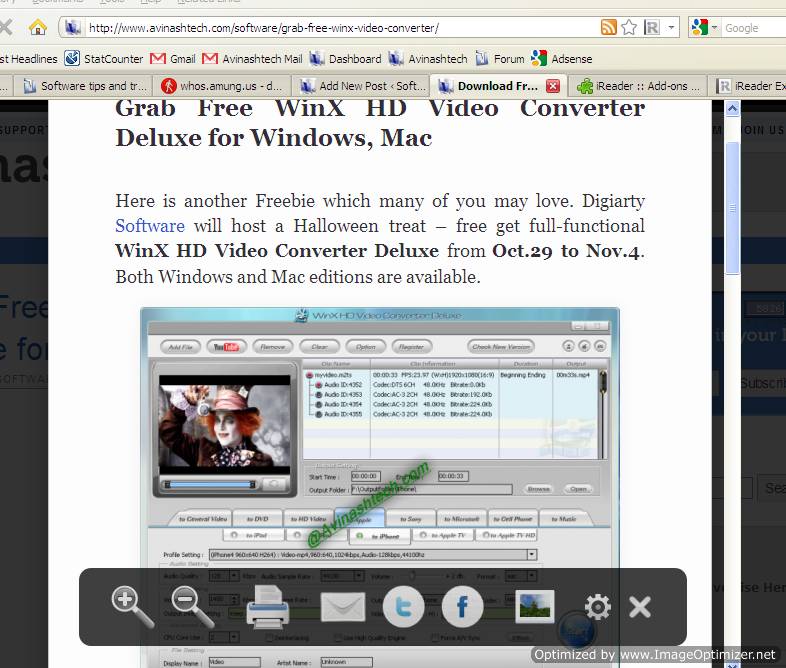Open search engine selector dropdown
This screenshot has width=786, height=668.
tap(714, 27)
